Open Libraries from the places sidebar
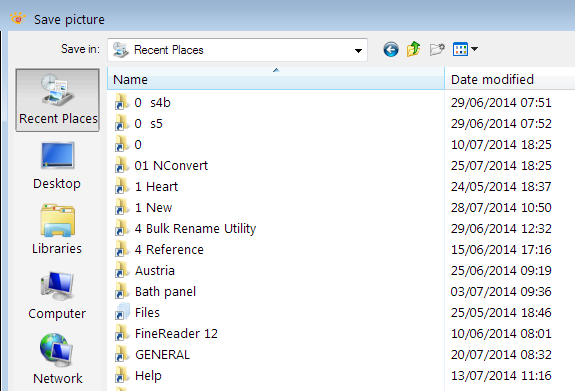This screenshot has width=575, height=391. tap(57, 230)
